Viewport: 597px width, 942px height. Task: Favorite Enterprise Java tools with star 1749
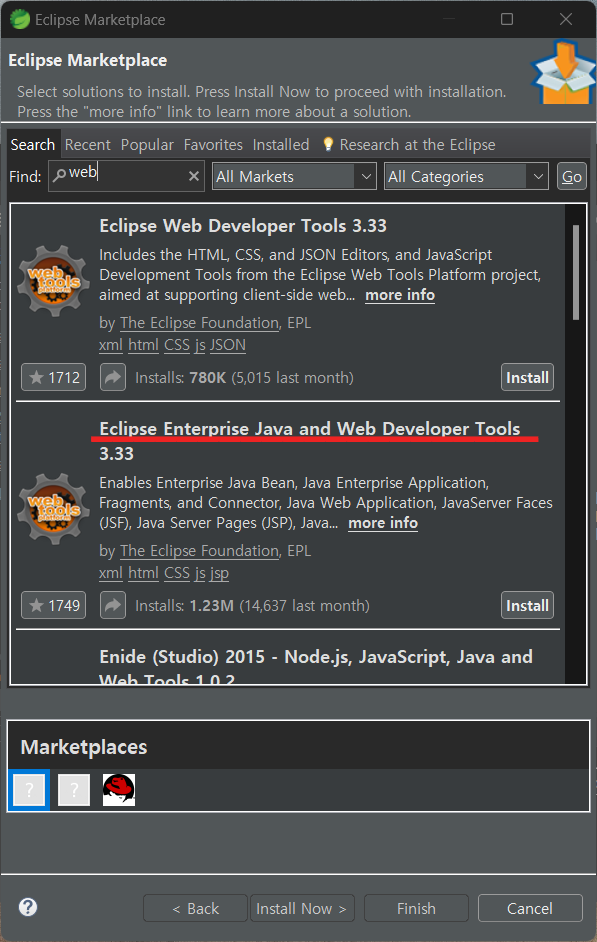coord(54,605)
